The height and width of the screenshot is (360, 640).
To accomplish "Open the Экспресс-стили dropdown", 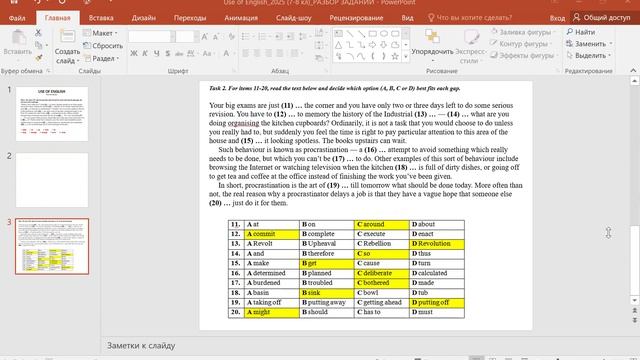I will coord(470,46).
